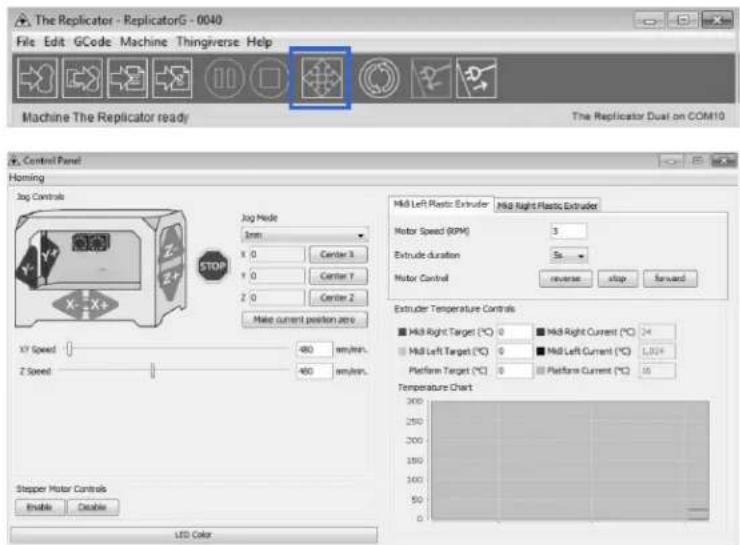The width and height of the screenshot is (740, 545).
Task: Open the Homing menu in Control Panel
Action: point(26,178)
